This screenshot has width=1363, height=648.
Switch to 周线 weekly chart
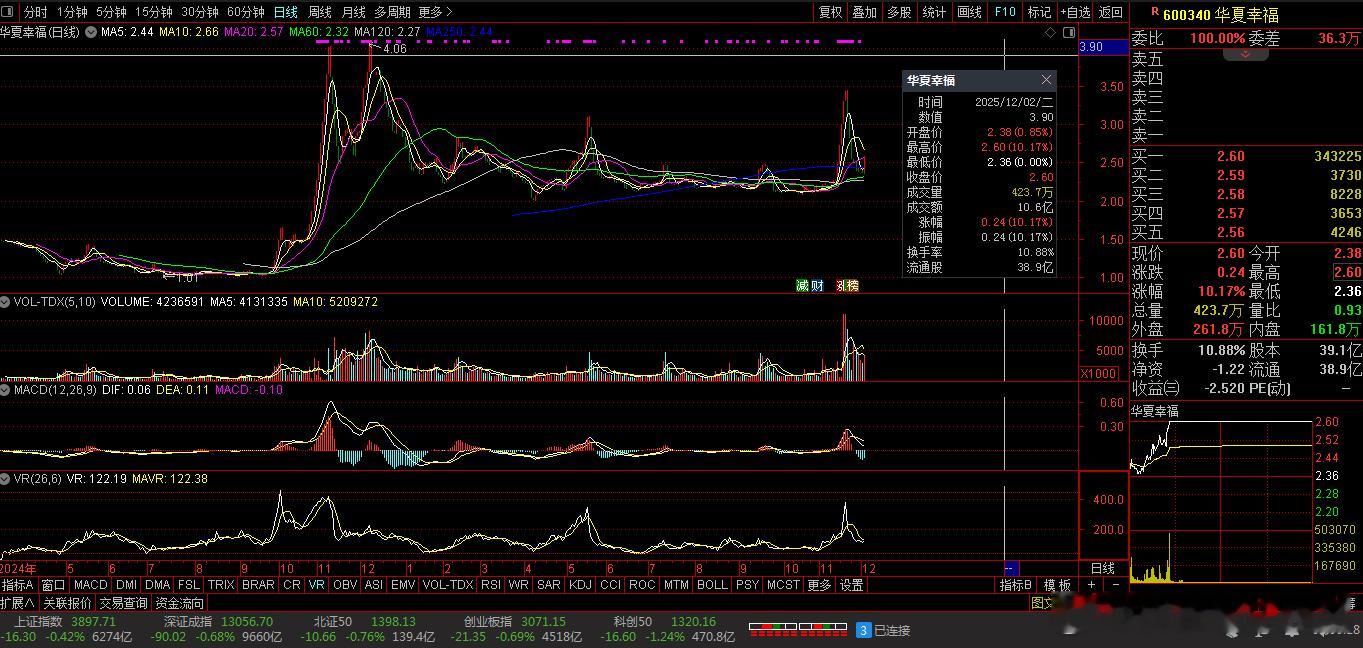coord(320,12)
